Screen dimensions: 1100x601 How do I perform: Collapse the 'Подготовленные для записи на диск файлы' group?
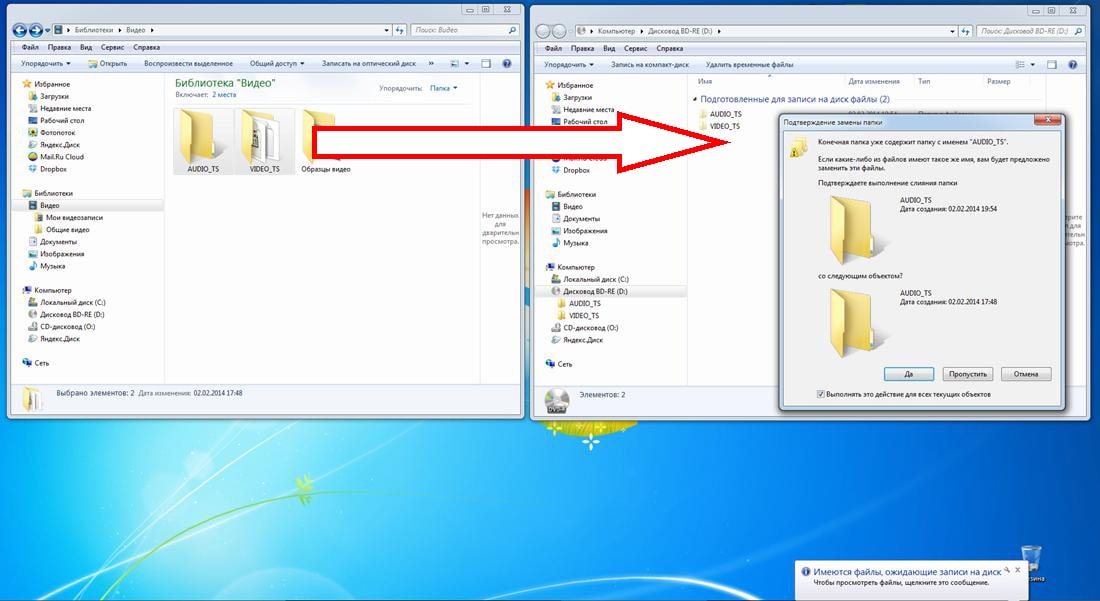click(694, 100)
